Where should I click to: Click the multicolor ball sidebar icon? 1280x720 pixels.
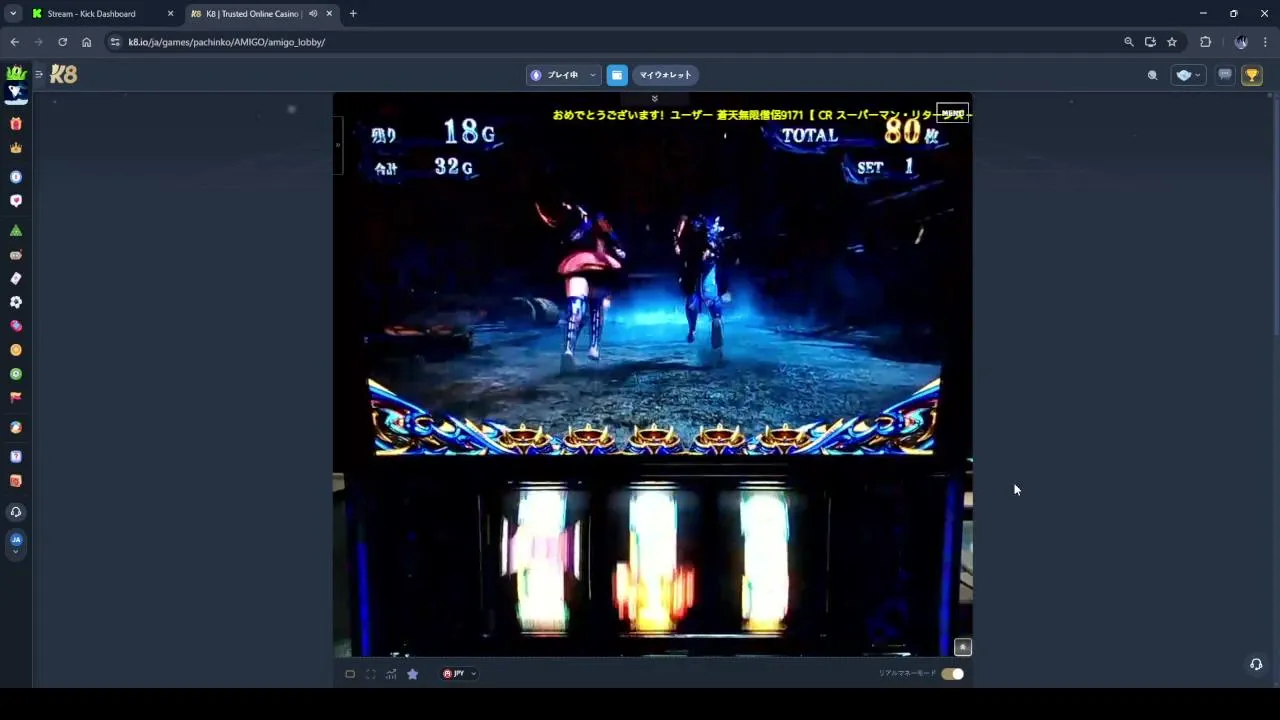tap(15, 428)
